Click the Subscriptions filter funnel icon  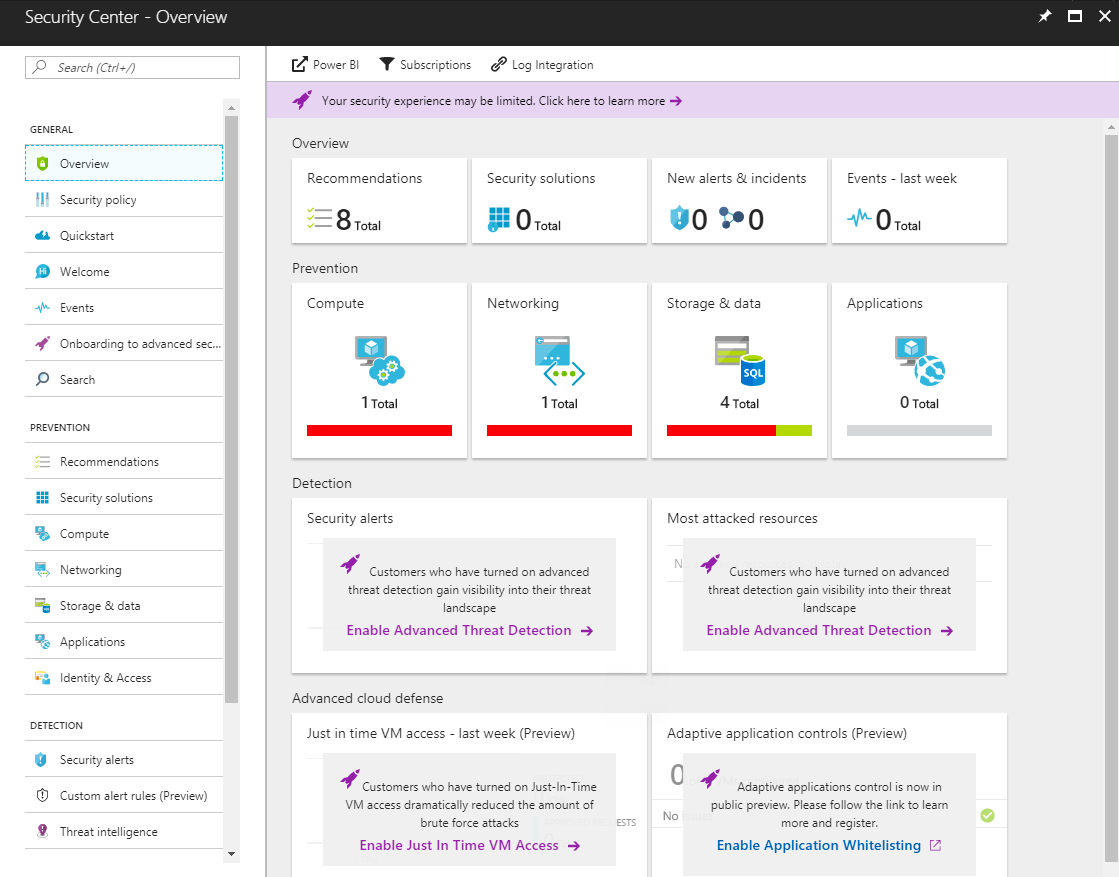point(387,65)
